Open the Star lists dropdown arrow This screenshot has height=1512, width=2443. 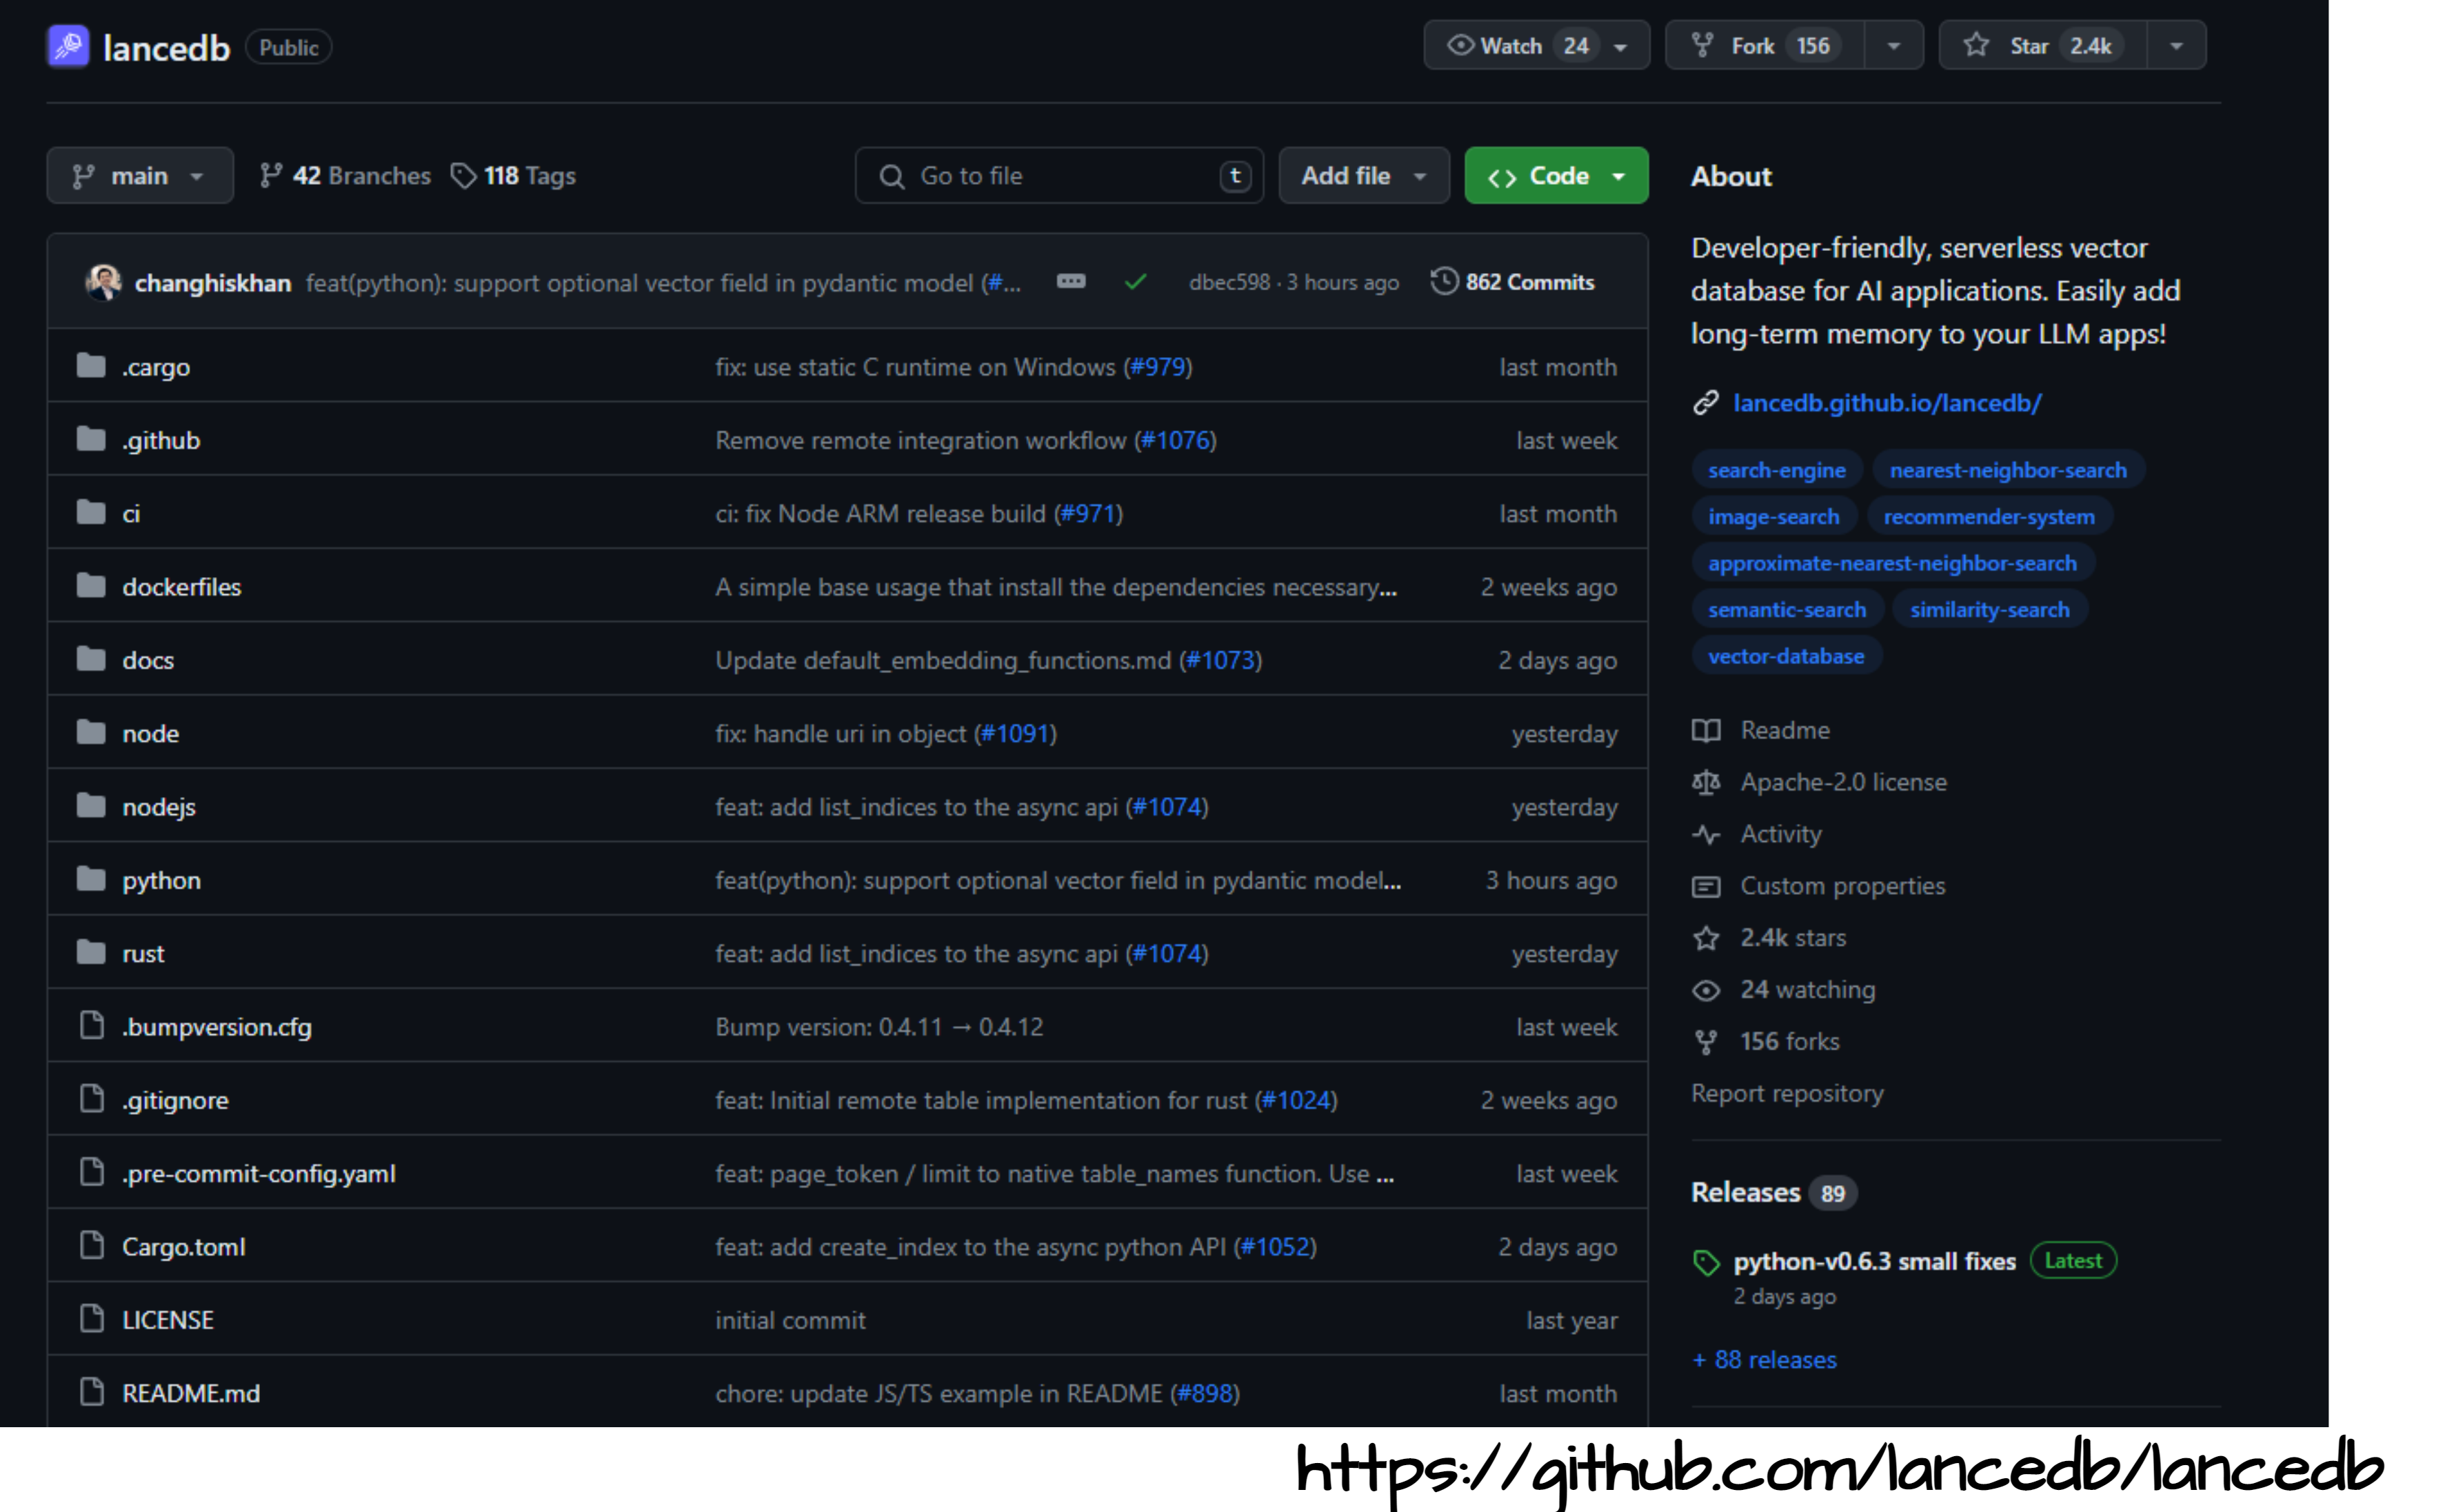coord(2176,46)
